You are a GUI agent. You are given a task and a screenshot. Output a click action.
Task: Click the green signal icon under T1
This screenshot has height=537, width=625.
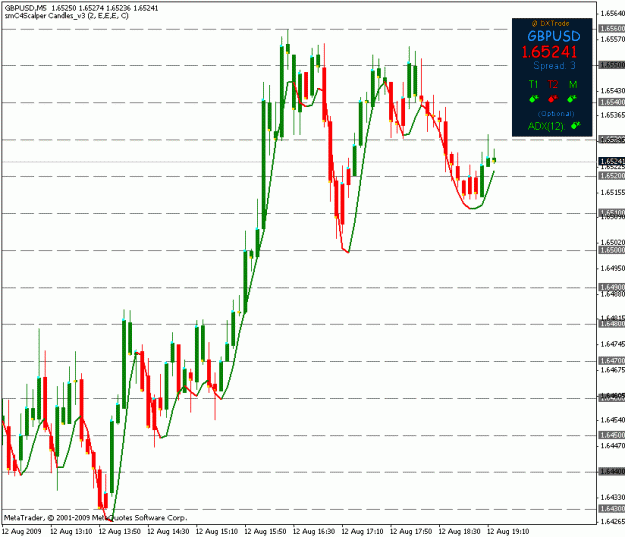[x=533, y=98]
